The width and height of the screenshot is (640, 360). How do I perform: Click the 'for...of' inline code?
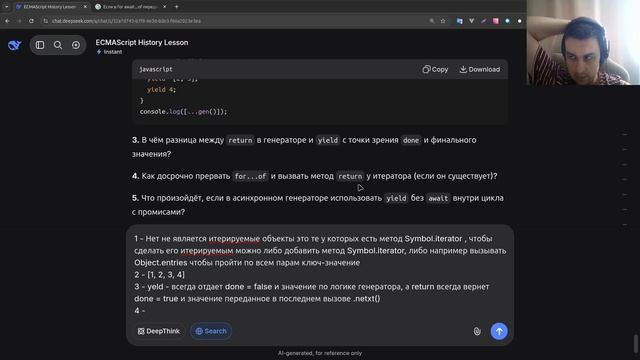251,176
